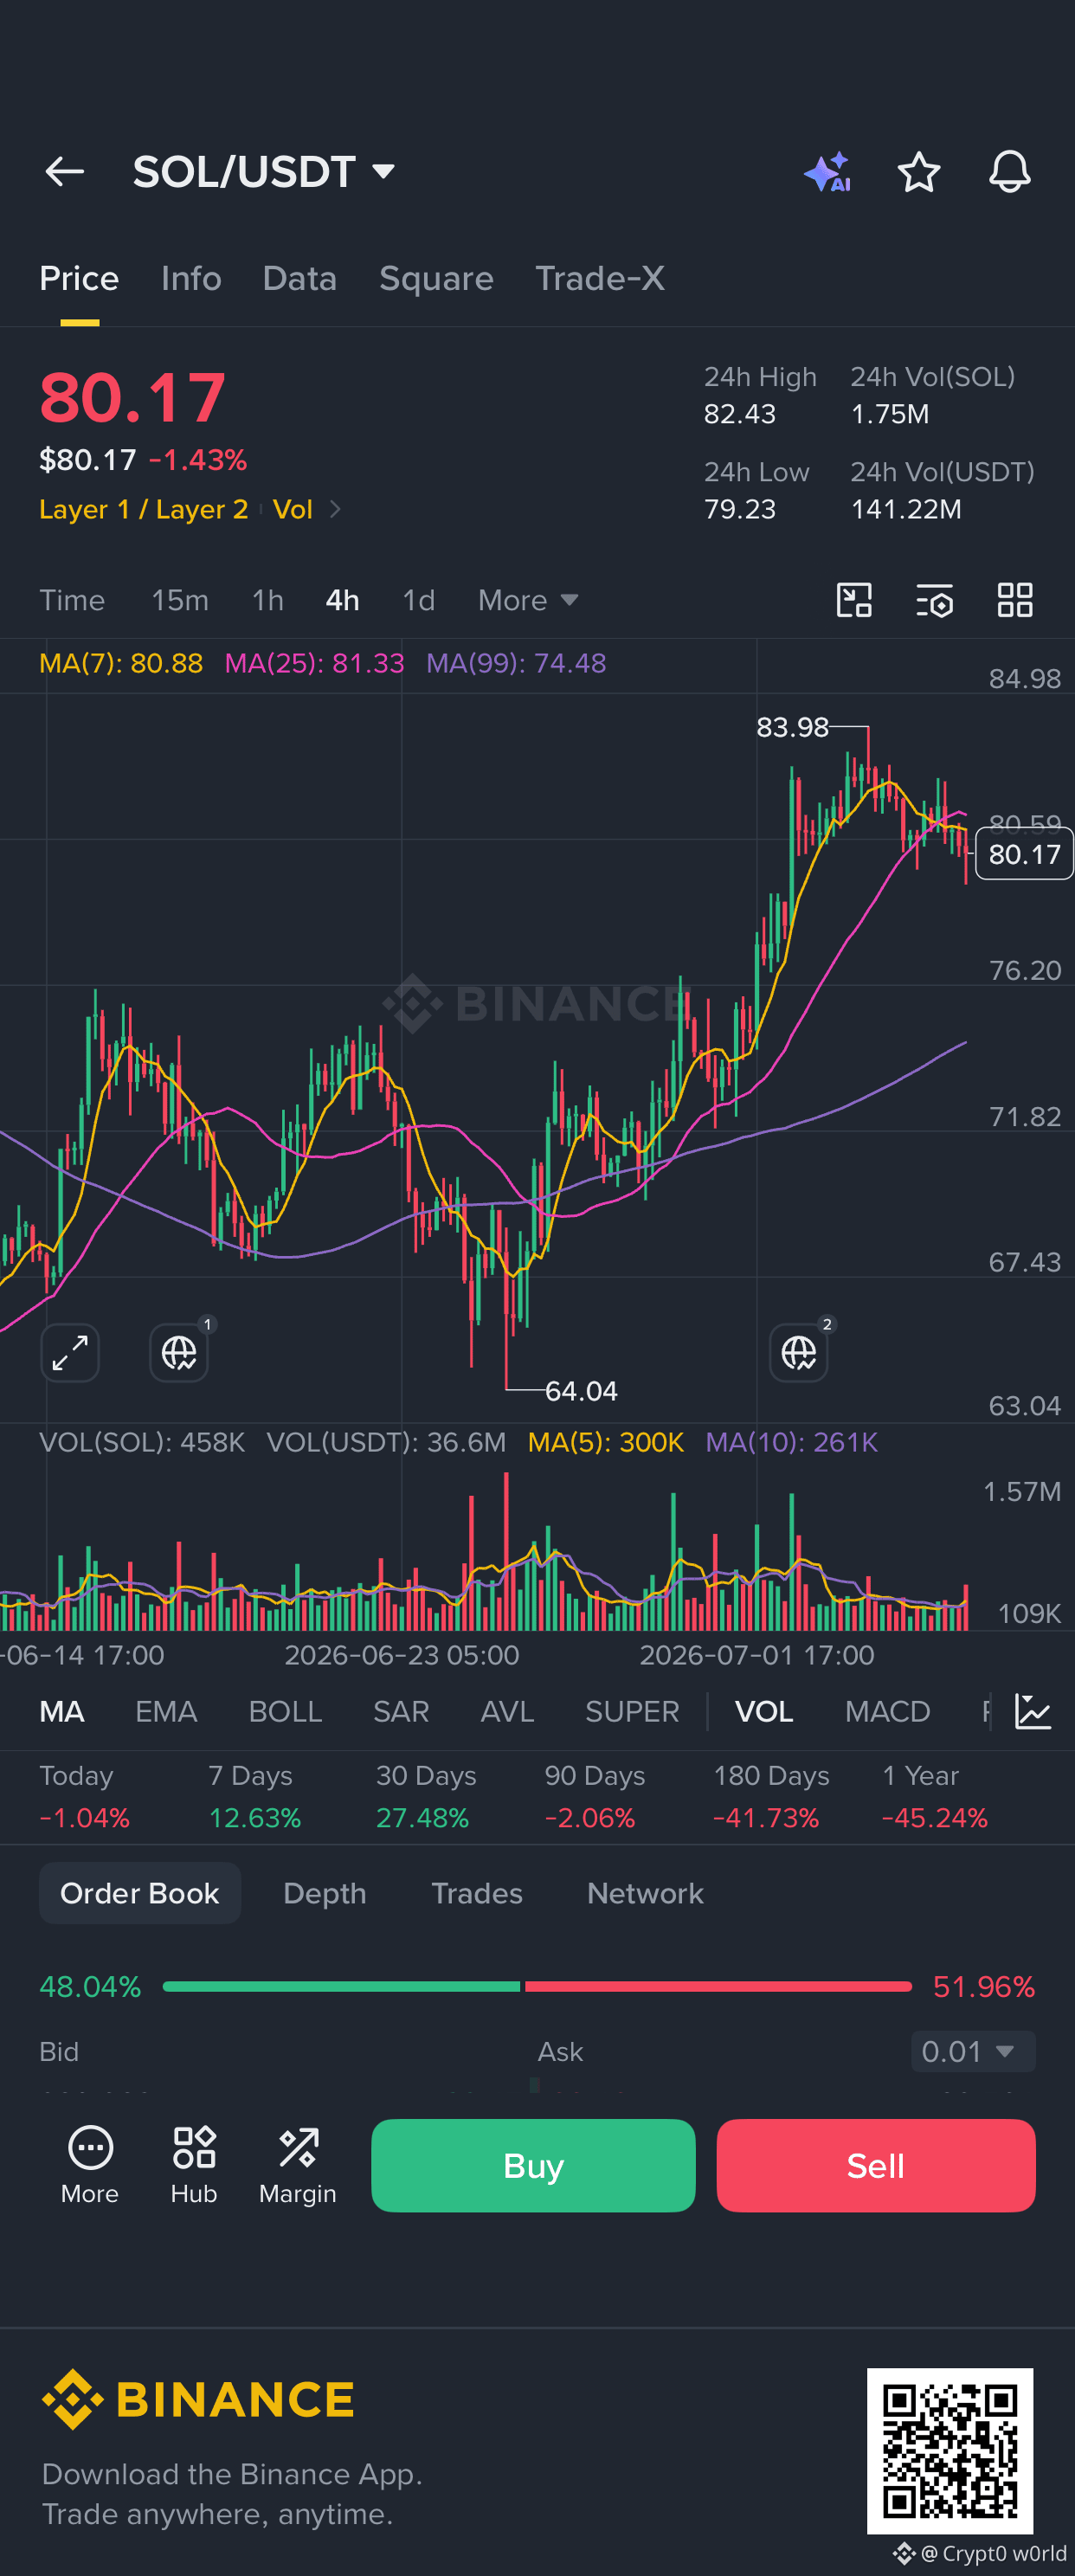The image size is (1075, 2576).
Task: Tap the Today -1.04% performance
Action: 84,1797
